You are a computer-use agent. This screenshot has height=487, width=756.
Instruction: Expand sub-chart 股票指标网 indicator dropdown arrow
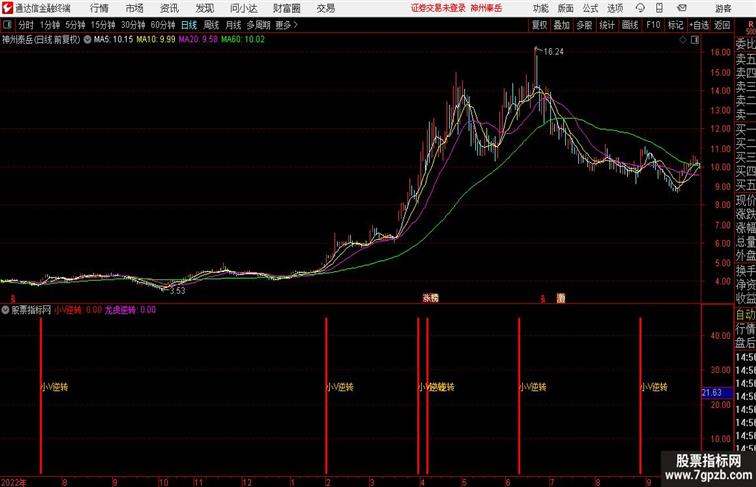tap(5, 310)
